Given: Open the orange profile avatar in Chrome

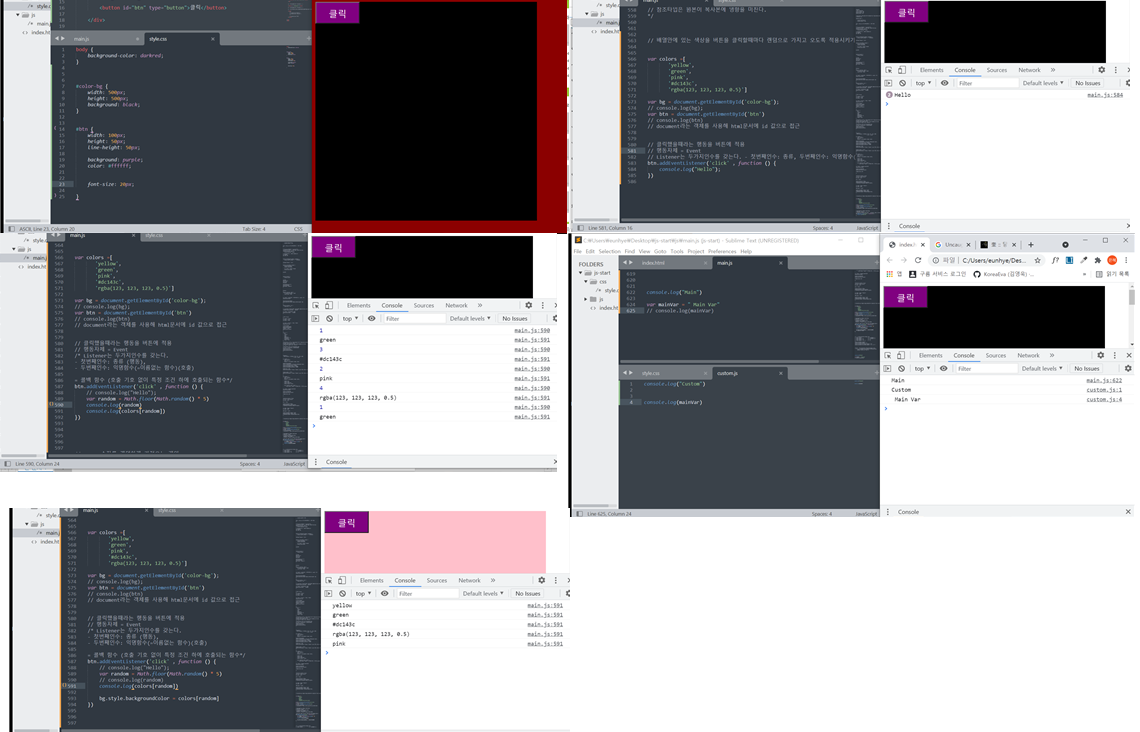Looking at the screenshot, I should [1112, 260].
